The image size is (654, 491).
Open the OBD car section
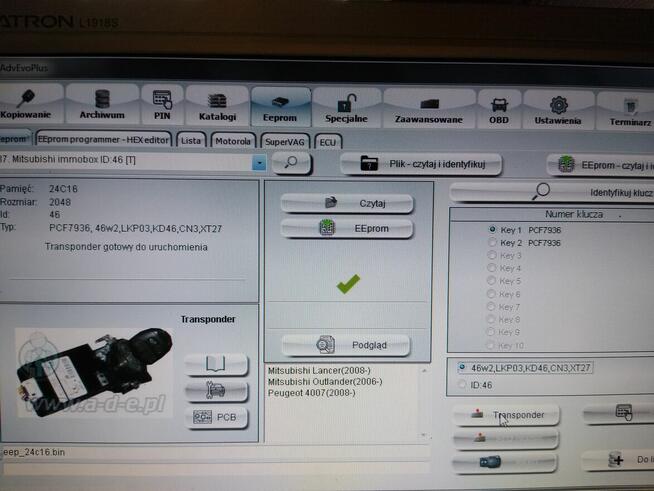tap(497, 109)
